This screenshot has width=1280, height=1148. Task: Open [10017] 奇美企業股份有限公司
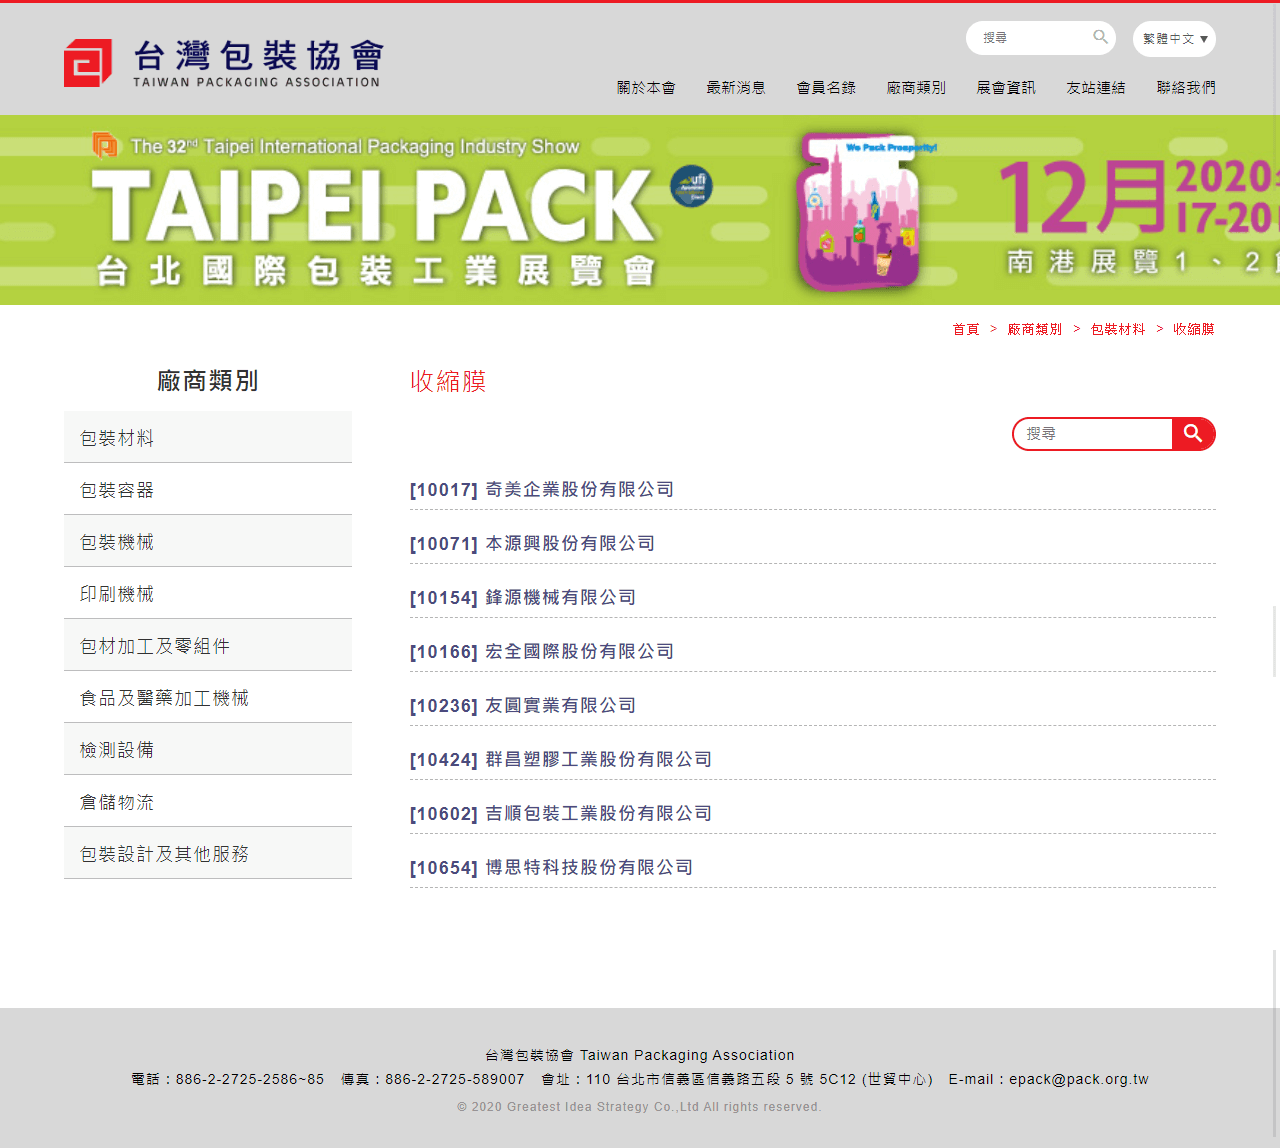(x=542, y=489)
